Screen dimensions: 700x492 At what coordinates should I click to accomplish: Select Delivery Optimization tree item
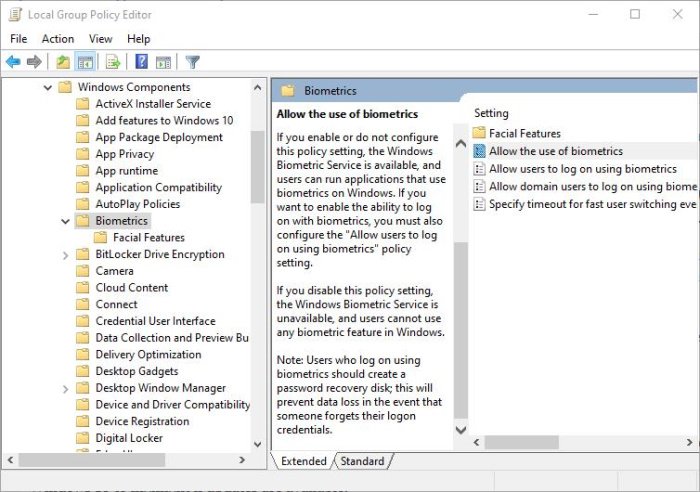(x=148, y=354)
